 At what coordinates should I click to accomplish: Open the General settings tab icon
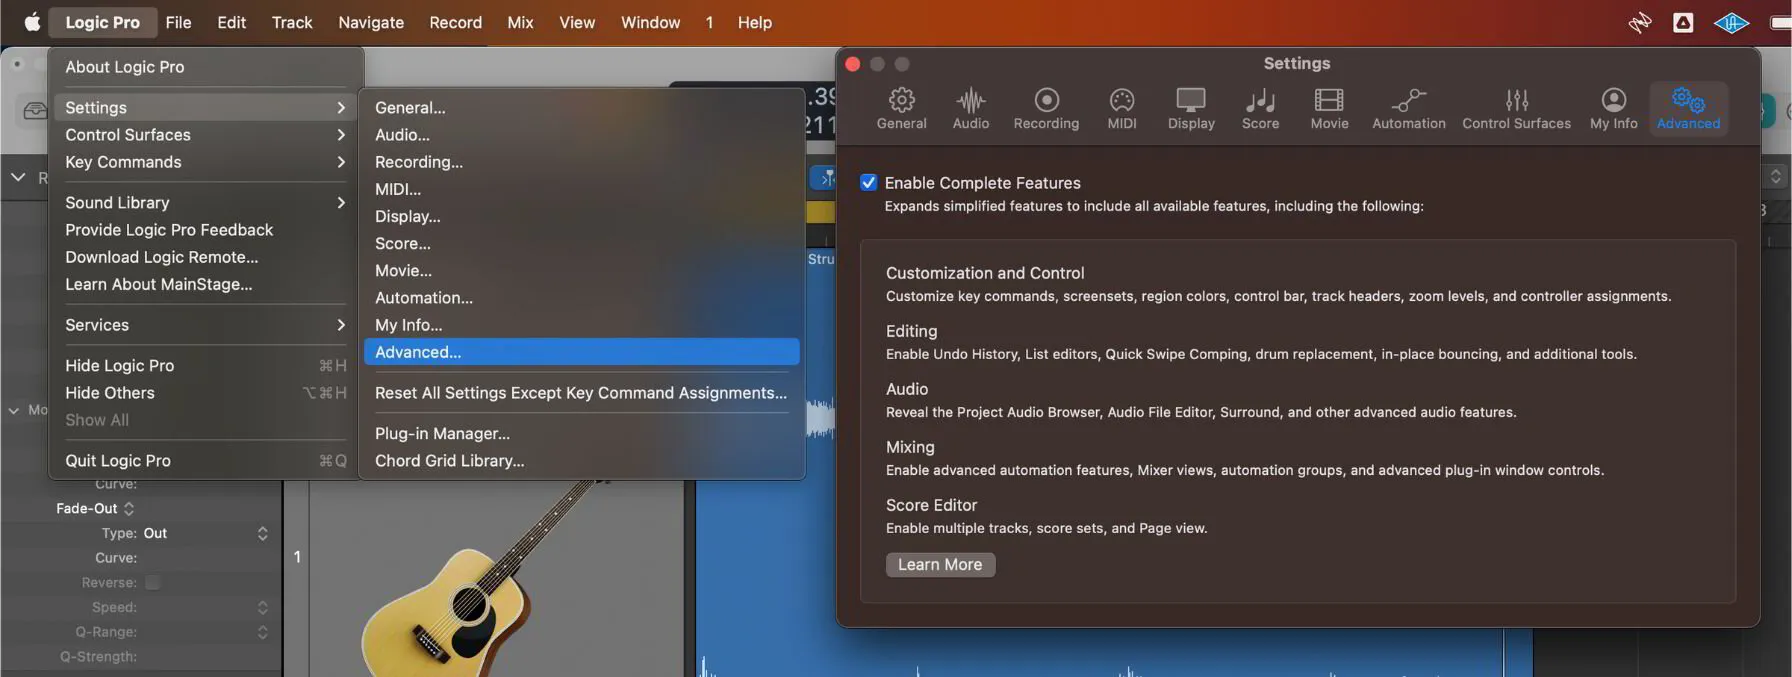point(901,108)
